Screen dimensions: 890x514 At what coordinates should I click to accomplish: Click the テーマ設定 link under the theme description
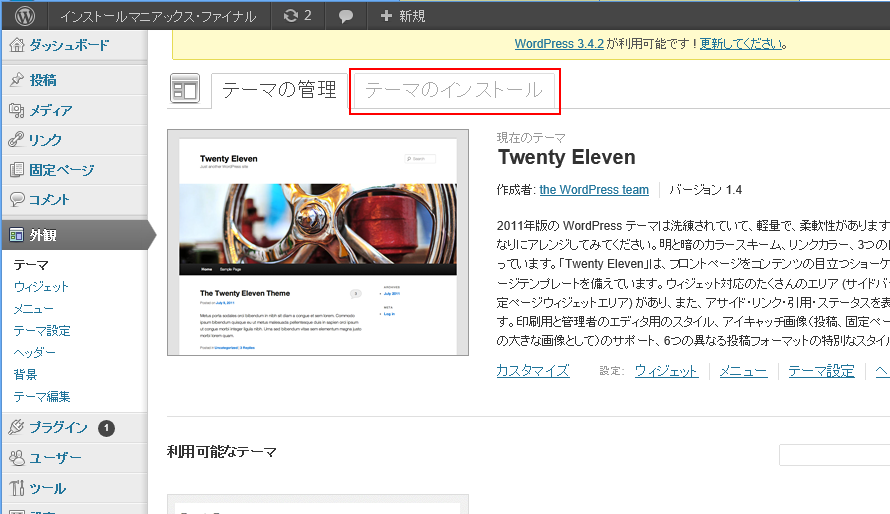821,371
